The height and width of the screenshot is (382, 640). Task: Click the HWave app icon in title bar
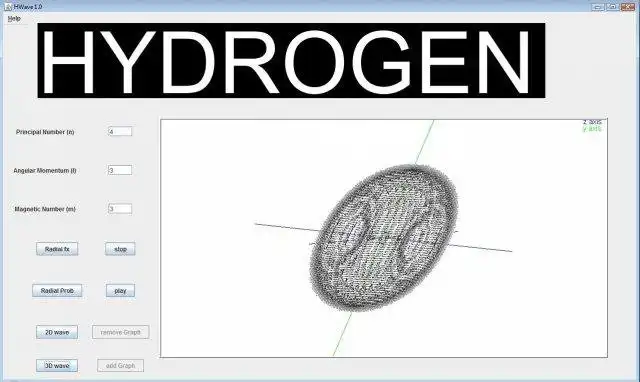pos(8,7)
